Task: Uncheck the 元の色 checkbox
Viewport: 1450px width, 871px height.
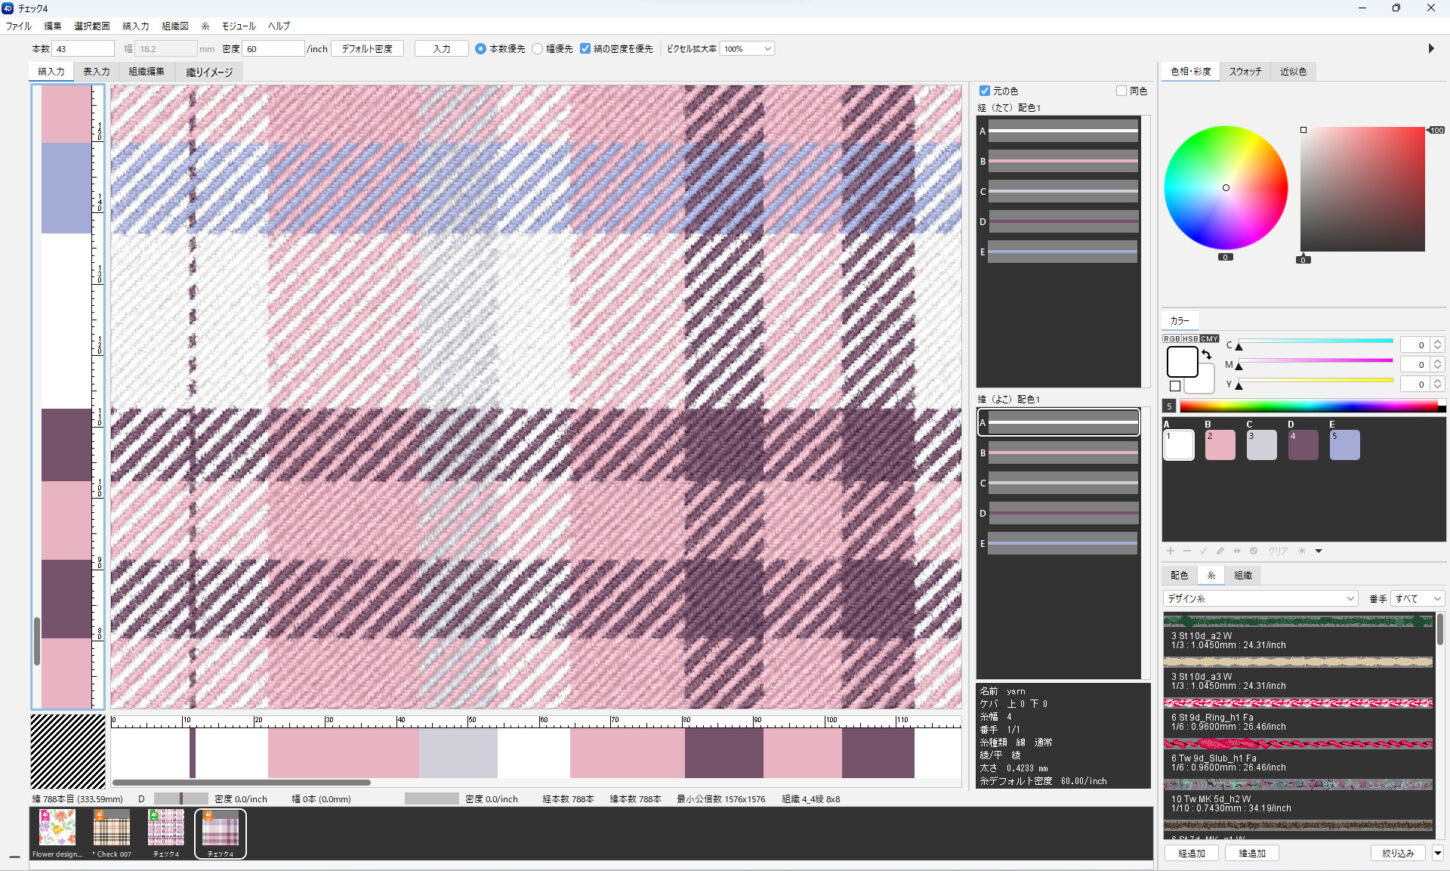Action: click(984, 91)
